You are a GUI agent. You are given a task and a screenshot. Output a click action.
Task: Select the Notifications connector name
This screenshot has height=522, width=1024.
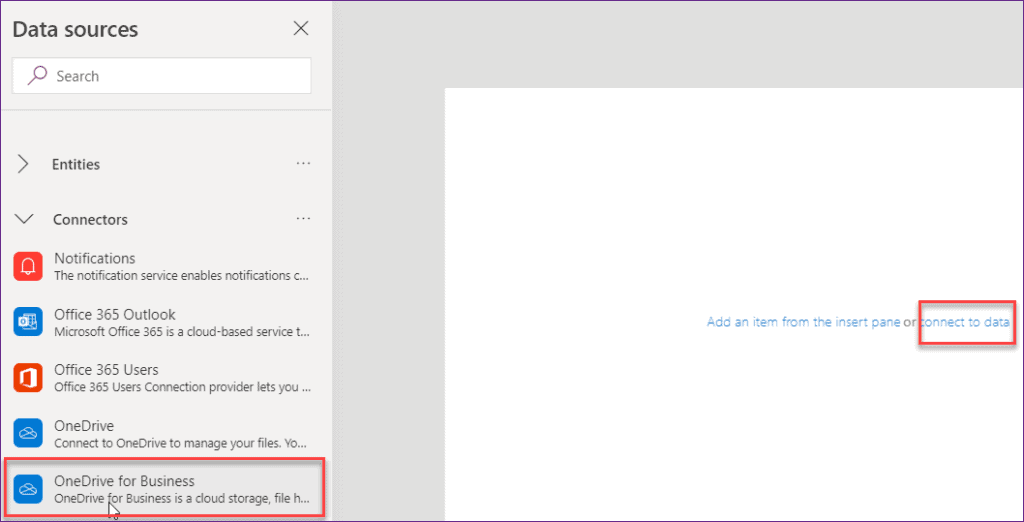click(95, 259)
